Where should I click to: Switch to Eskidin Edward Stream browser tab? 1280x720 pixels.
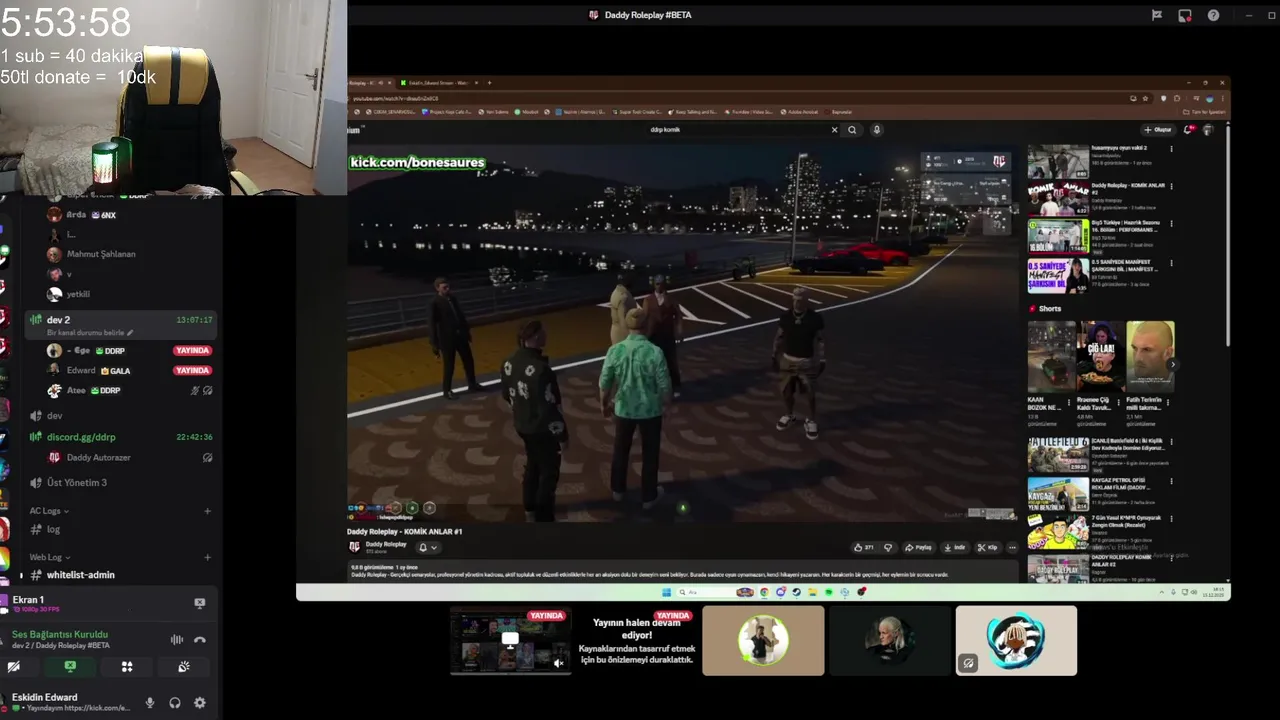coord(437,83)
